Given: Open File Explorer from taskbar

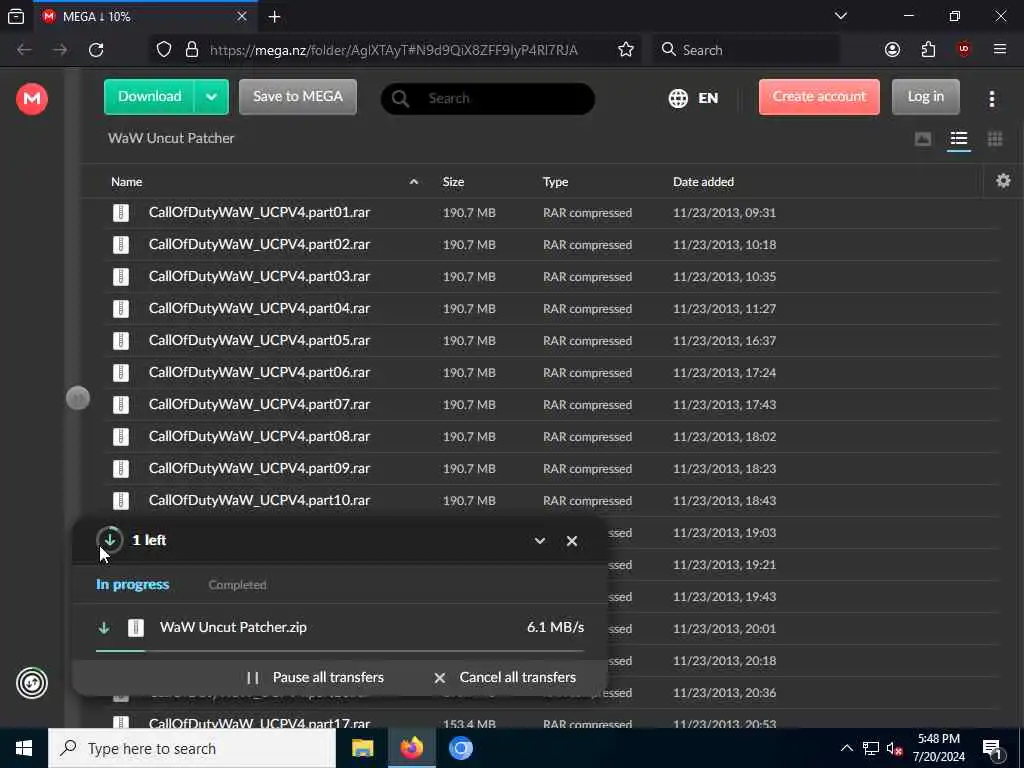Looking at the screenshot, I should click(362, 748).
